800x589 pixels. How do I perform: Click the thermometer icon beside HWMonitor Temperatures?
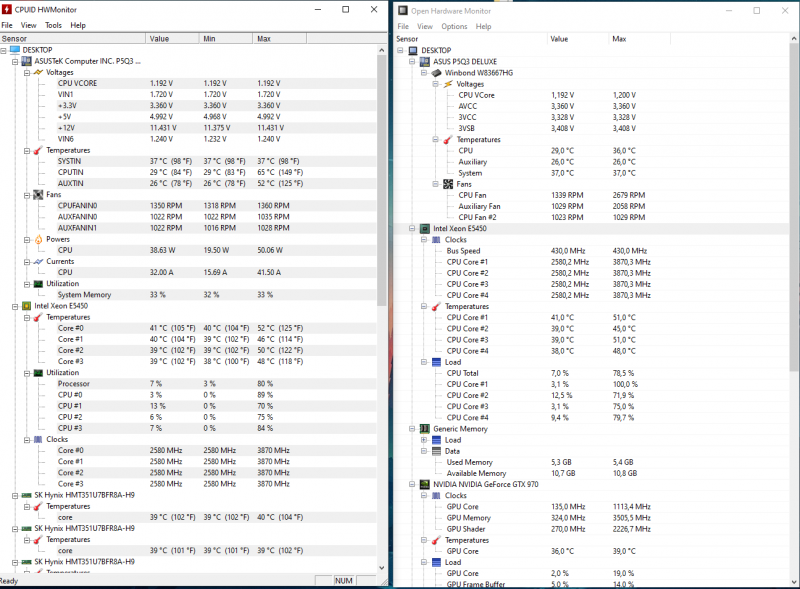[x=38, y=150]
